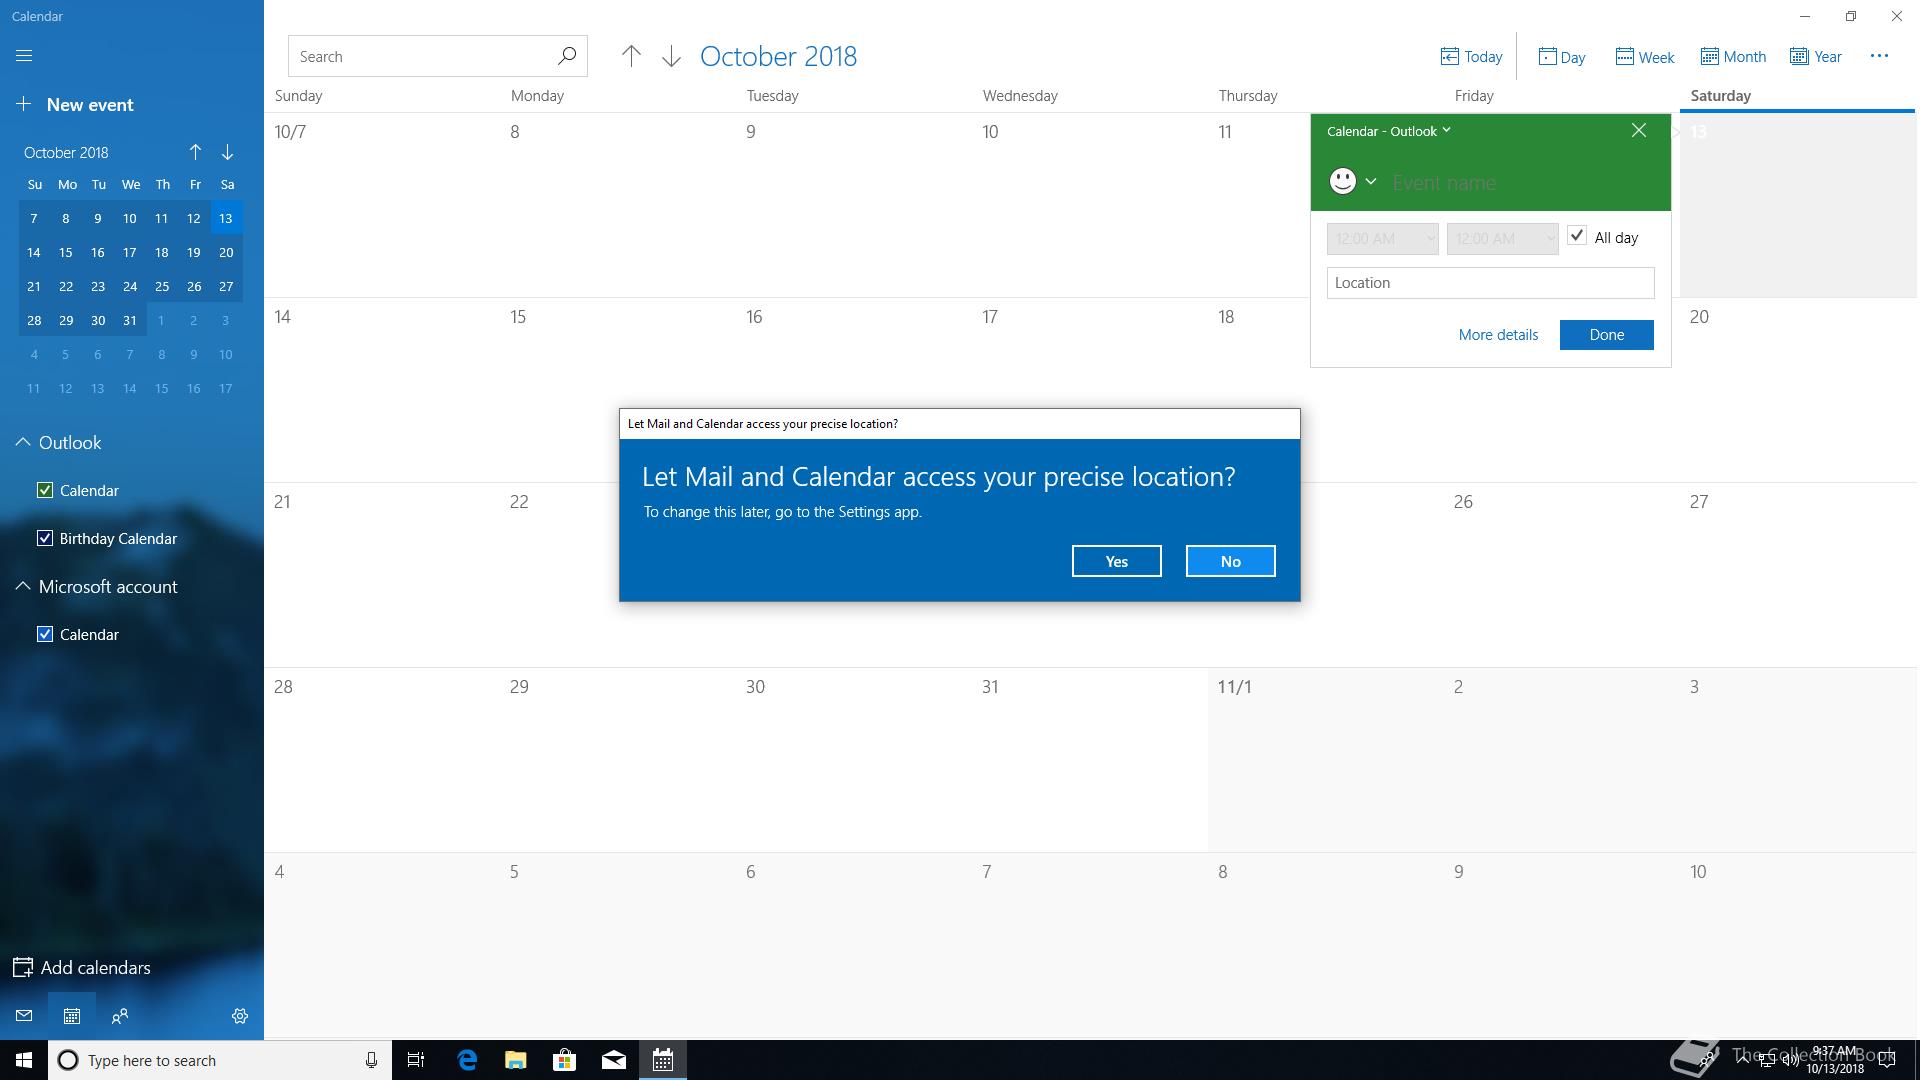This screenshot has width=1920, height=1080.
Task: Click Done button in event popup
Action: (1607, 335)
